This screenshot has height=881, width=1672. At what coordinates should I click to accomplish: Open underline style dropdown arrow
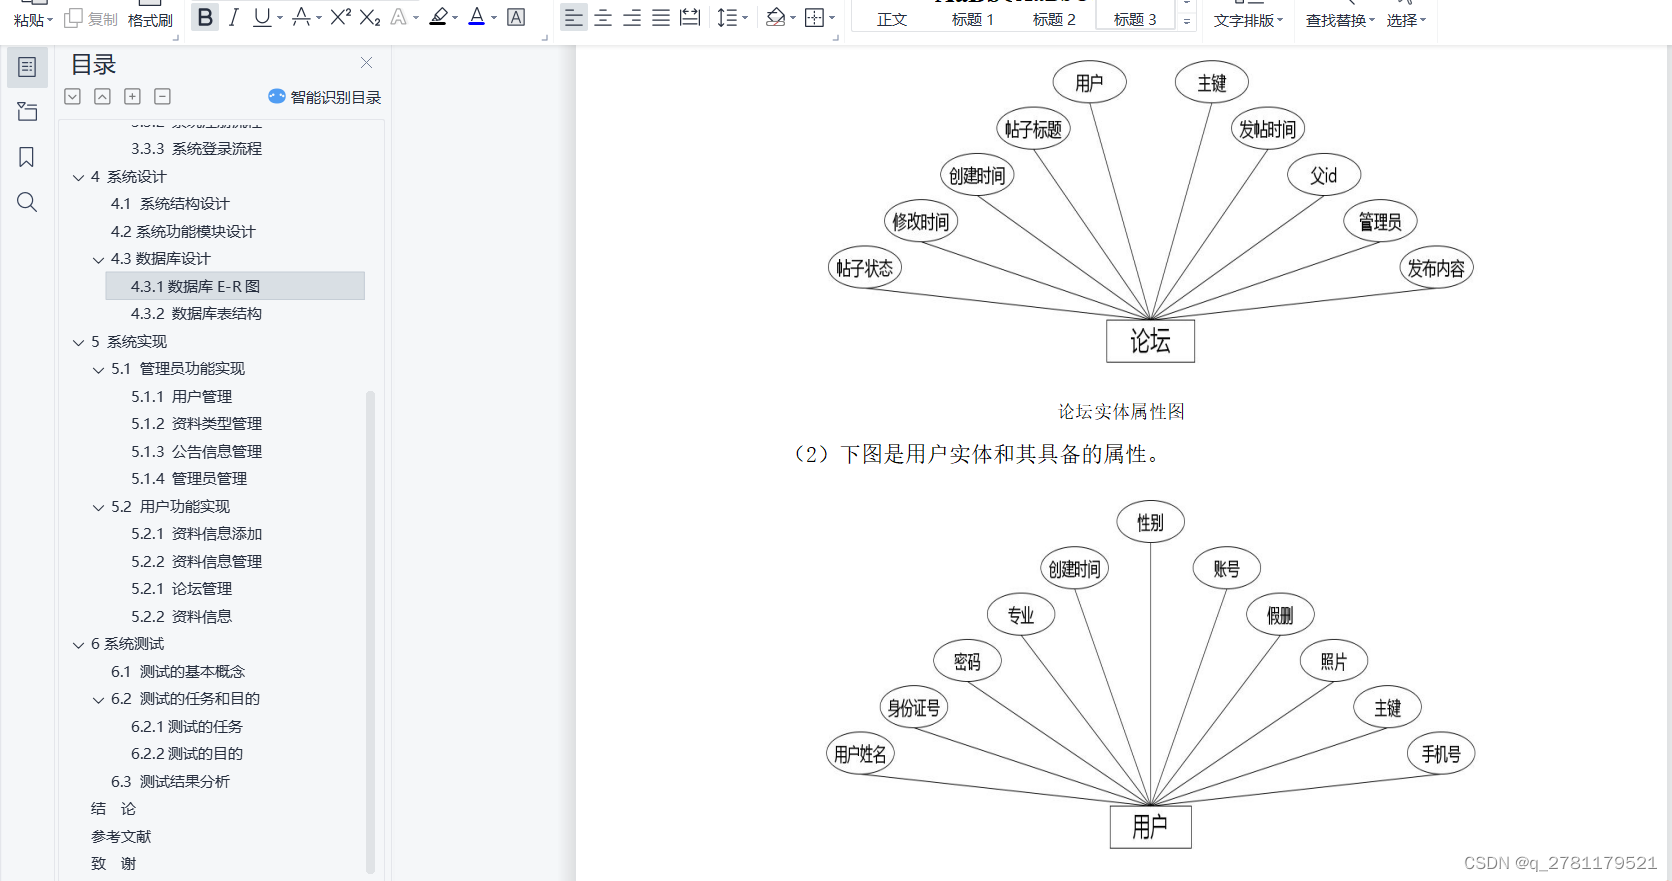pyautogui.click(x=280, y=18)
